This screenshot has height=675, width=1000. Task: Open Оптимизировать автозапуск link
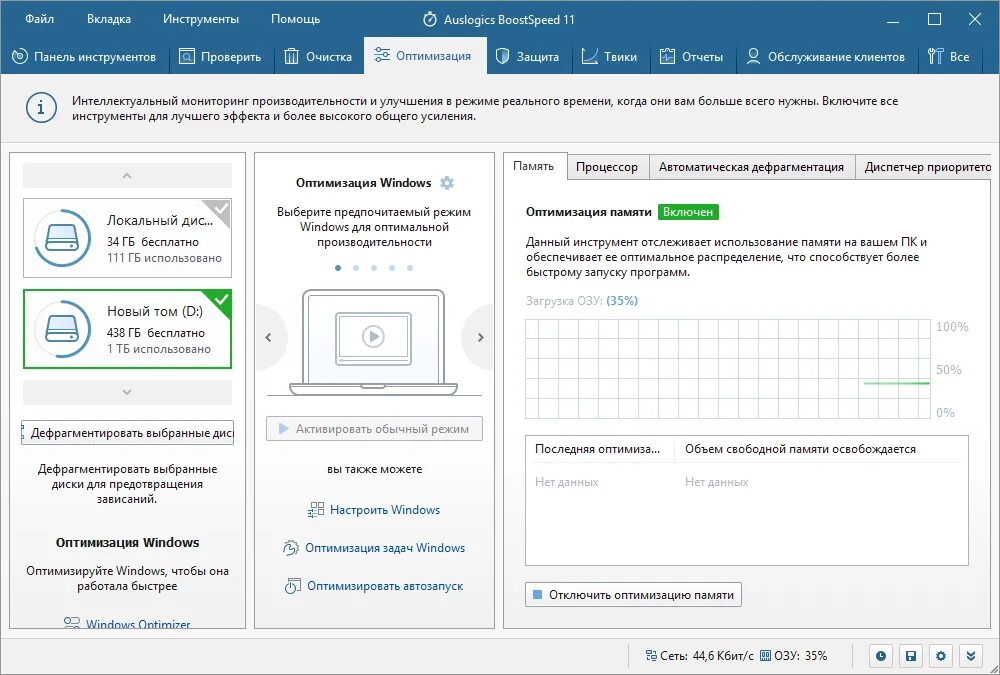click(x=385, y=586)
